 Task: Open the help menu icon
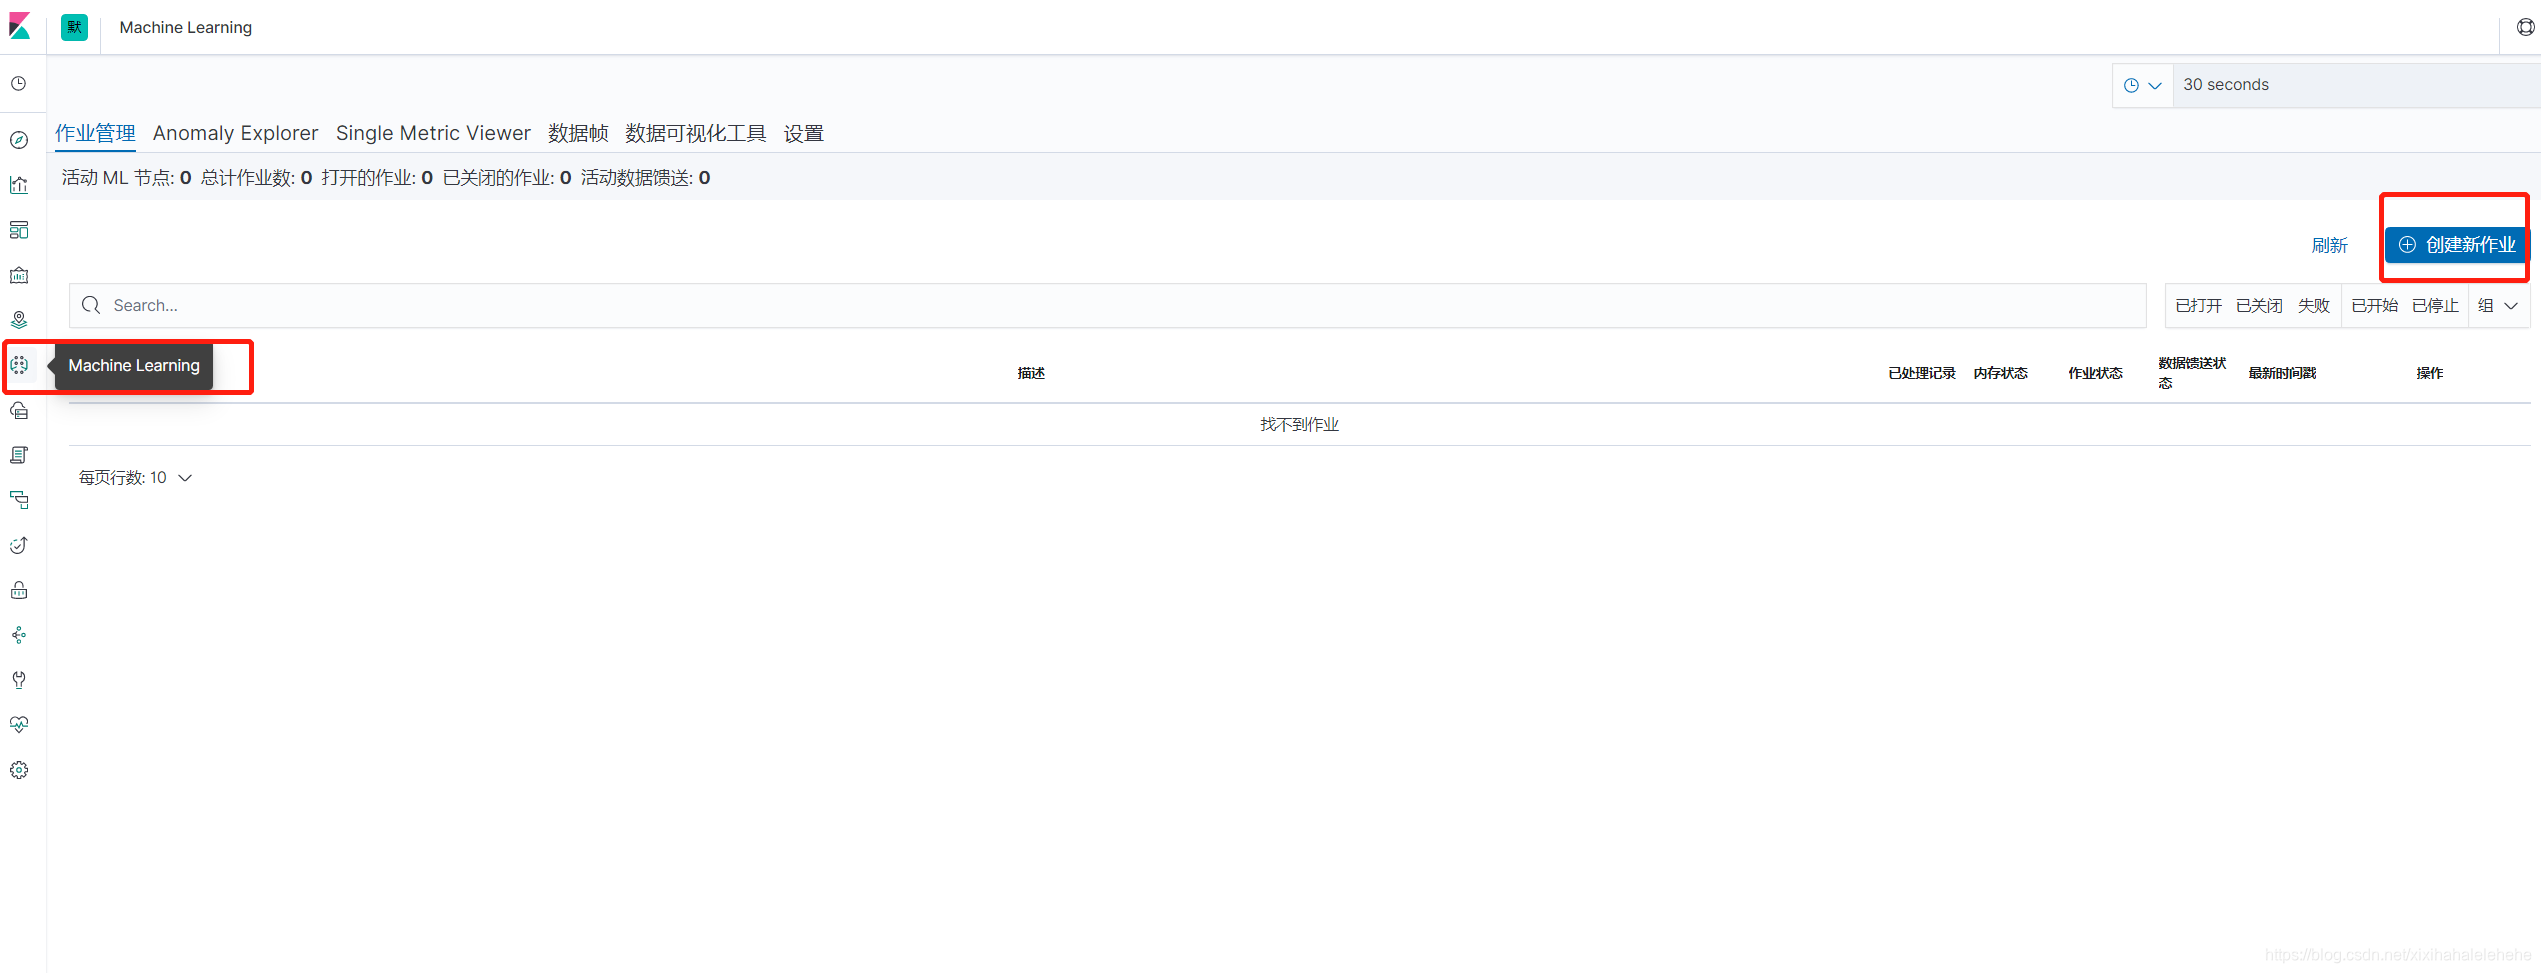coord(2525,27)
